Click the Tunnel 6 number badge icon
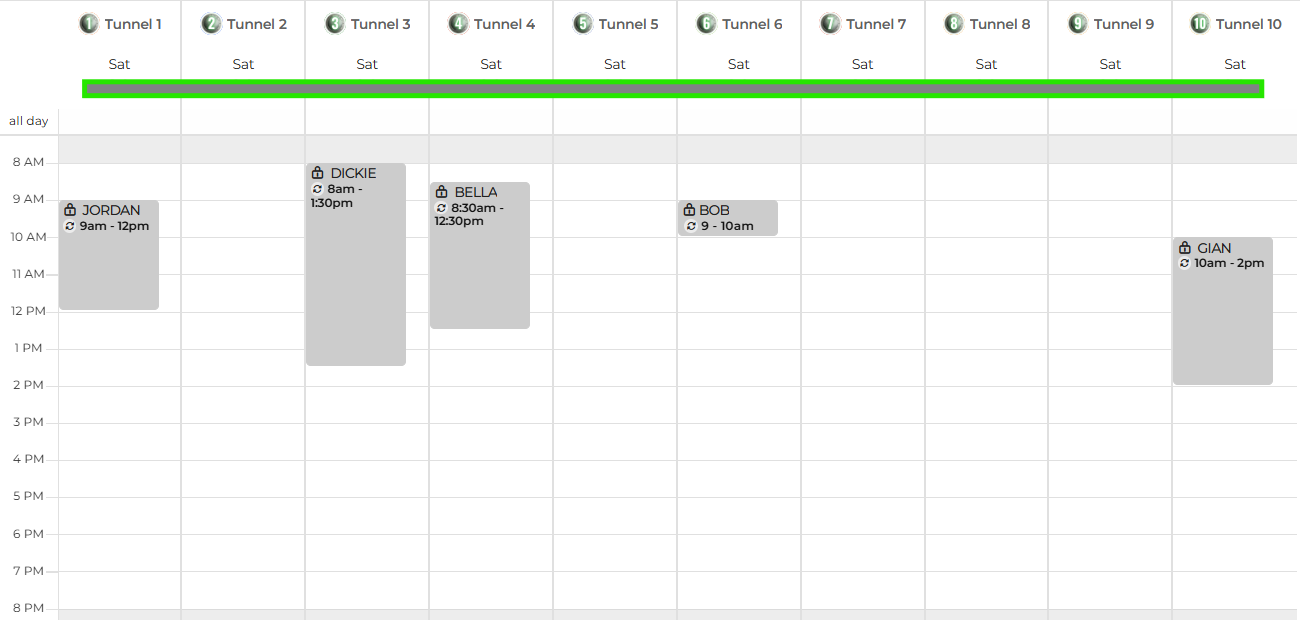The height and width of the screenshot is (620, 1300). click(706, 24)
